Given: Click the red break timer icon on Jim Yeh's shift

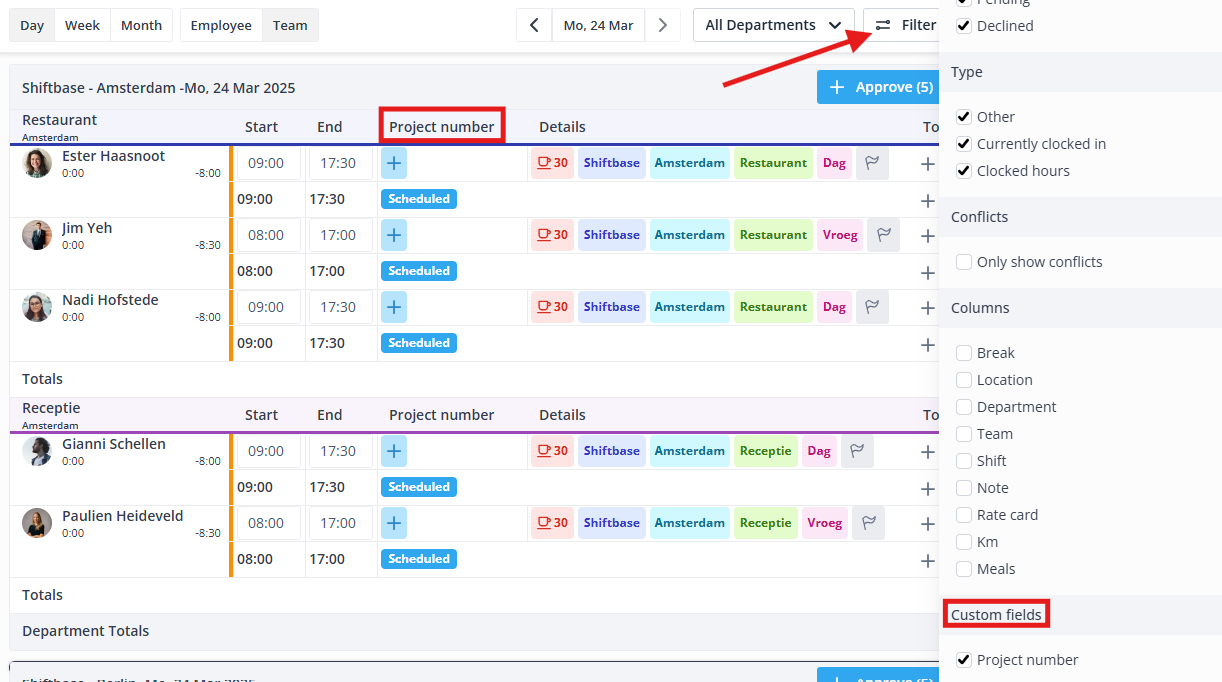Looking at the screenshot, I should tap(552, 234).
